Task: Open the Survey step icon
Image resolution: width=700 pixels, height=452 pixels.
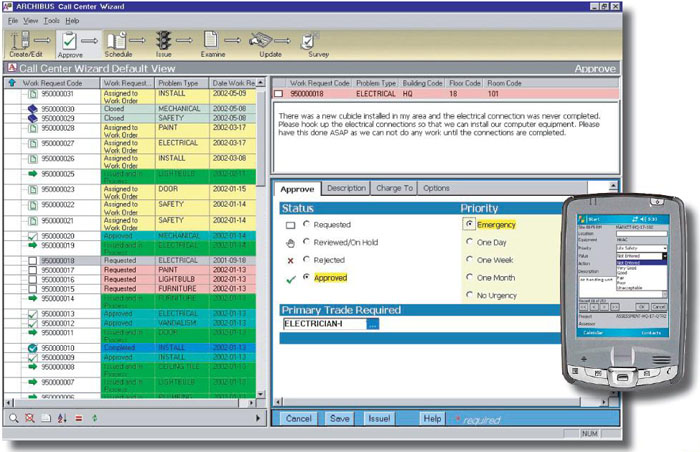Action: pyautogui.click(x=308, y=41)
